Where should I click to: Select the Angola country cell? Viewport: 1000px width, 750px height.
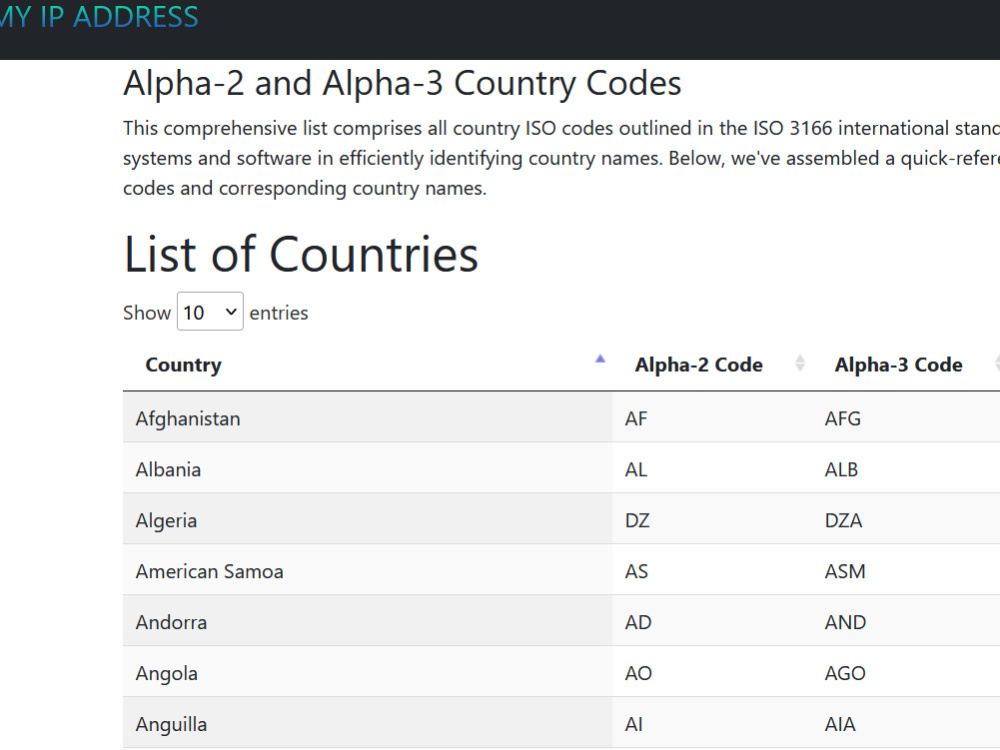pyautogui.click(x=367, y=673)
